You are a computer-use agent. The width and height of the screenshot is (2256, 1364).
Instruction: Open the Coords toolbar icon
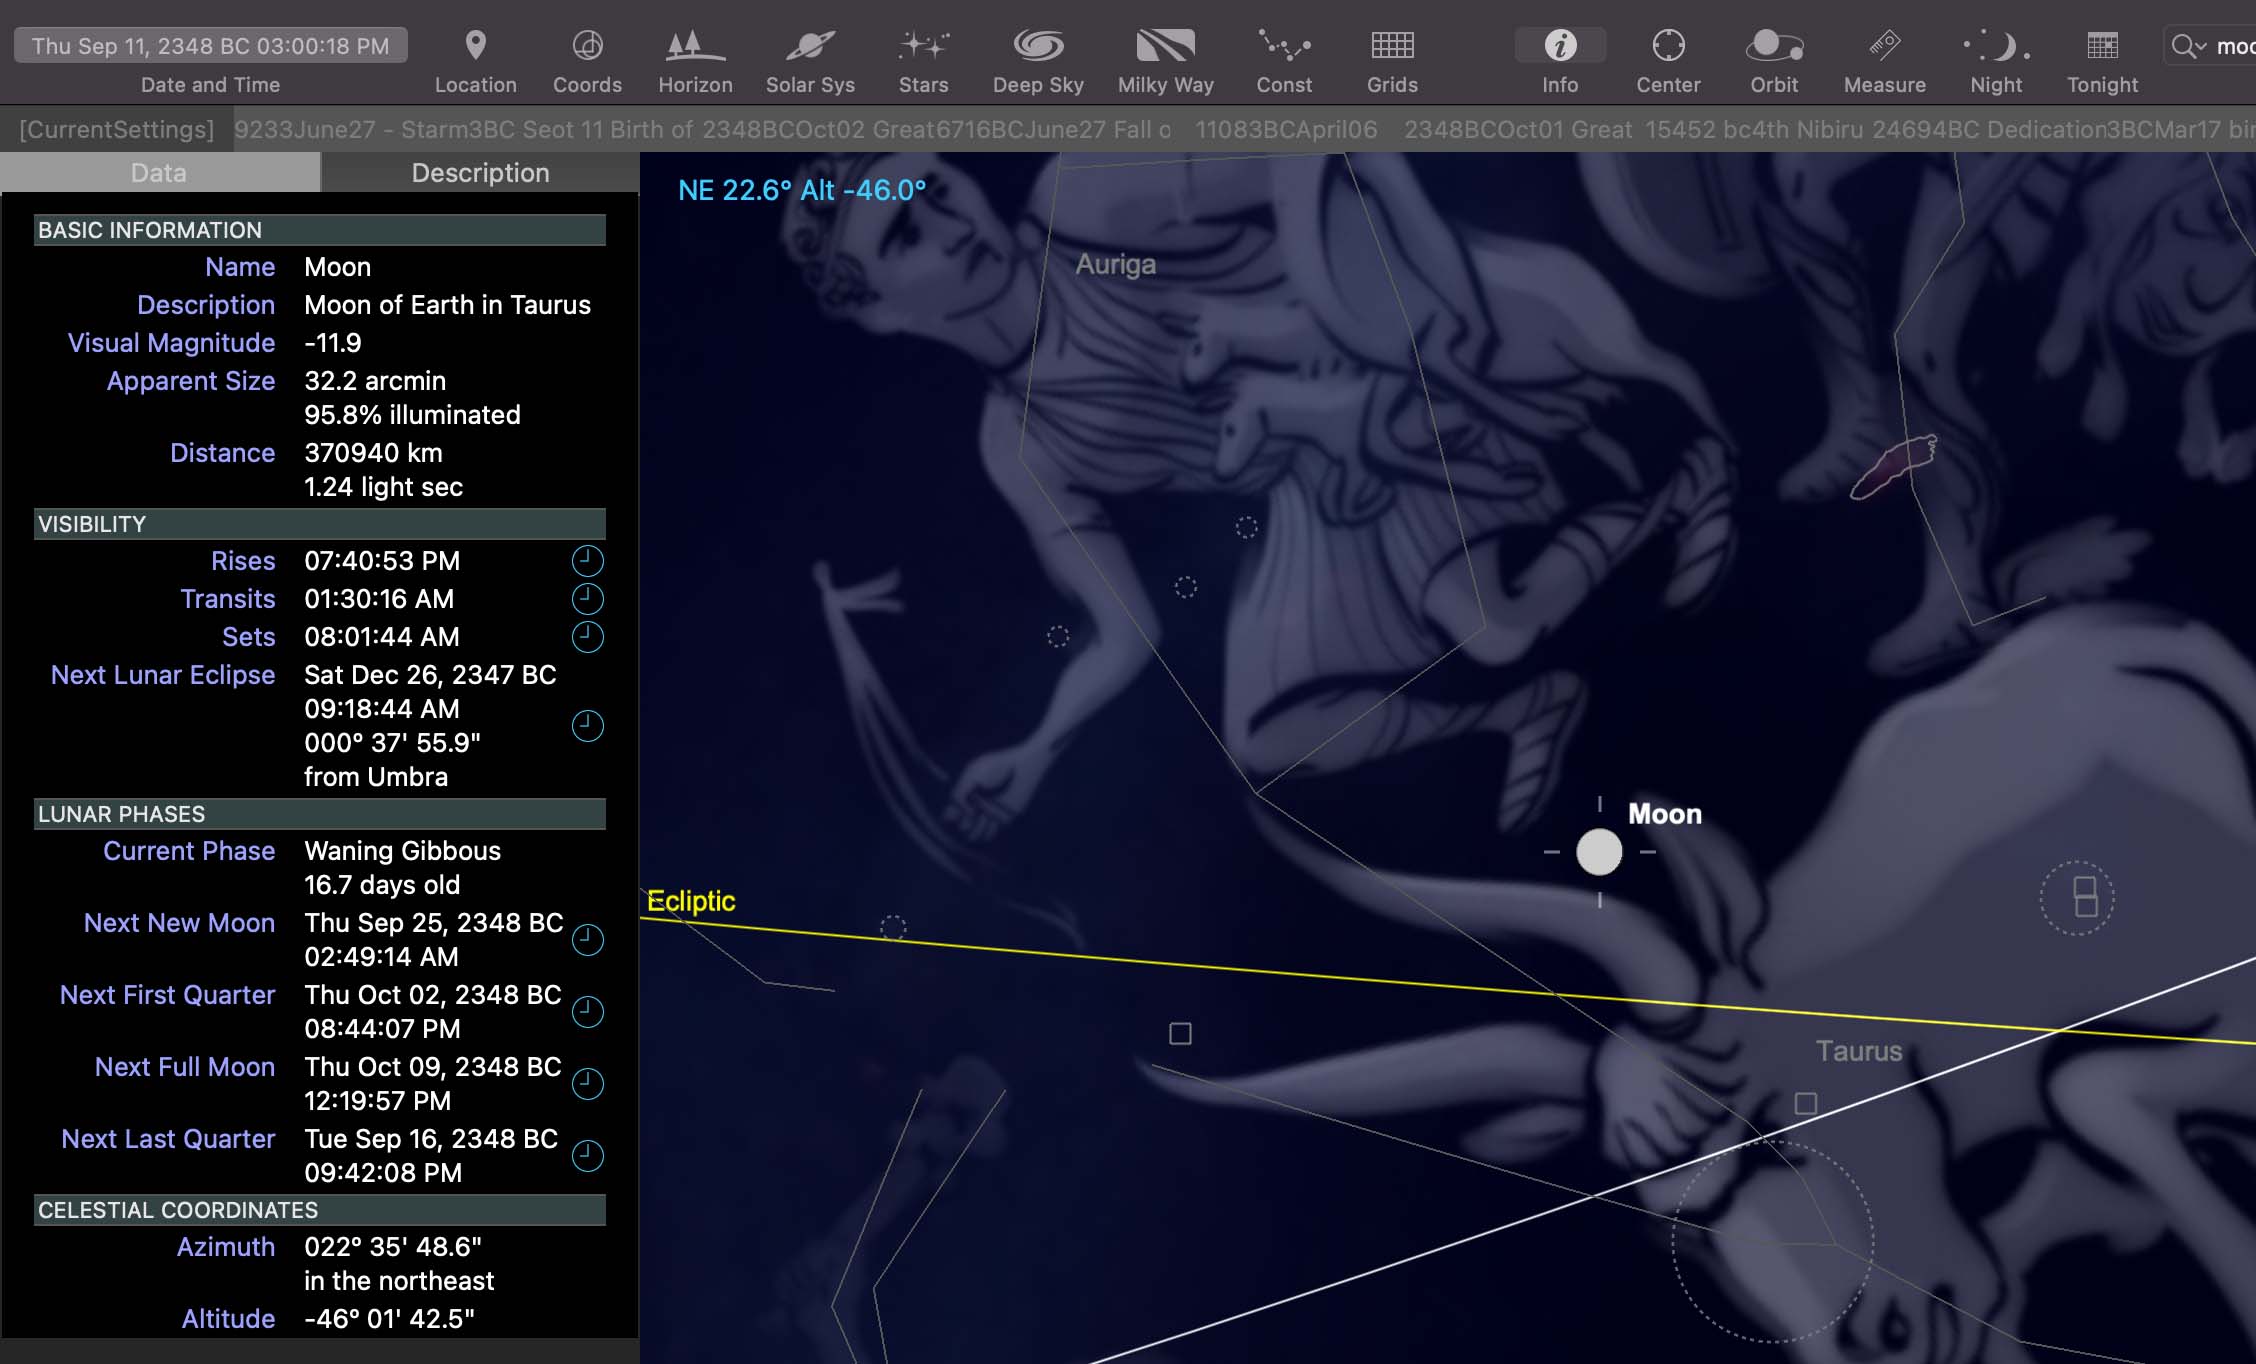pos(587,46)
